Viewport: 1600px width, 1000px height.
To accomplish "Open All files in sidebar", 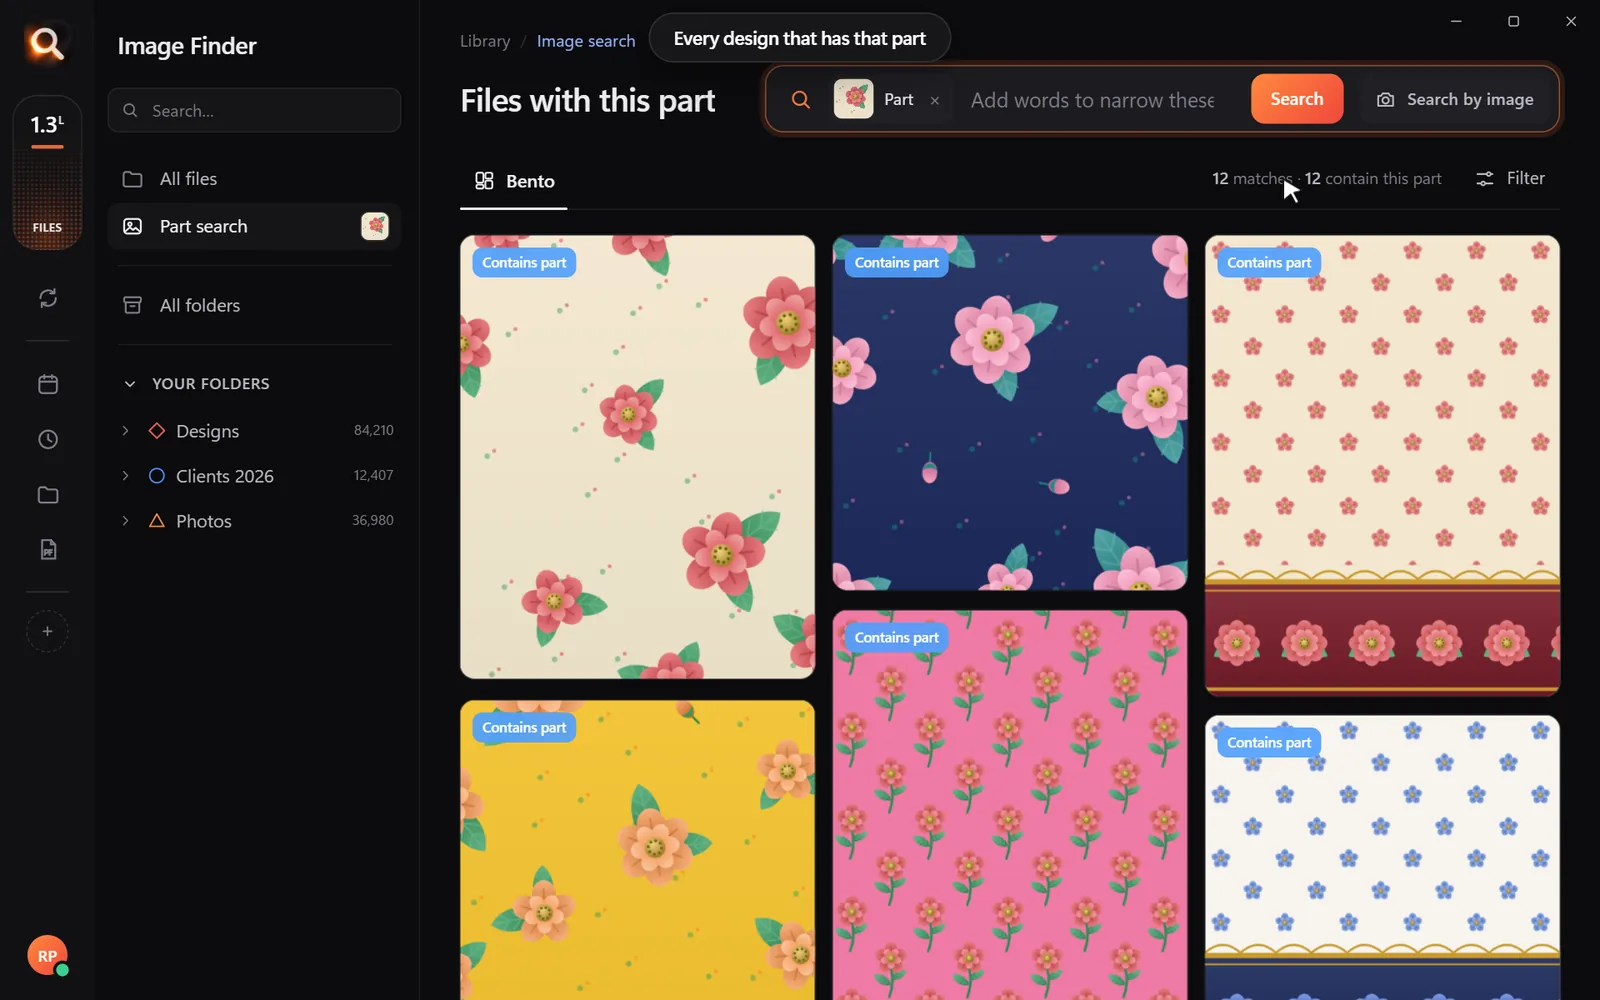I will tap(254, 179).
